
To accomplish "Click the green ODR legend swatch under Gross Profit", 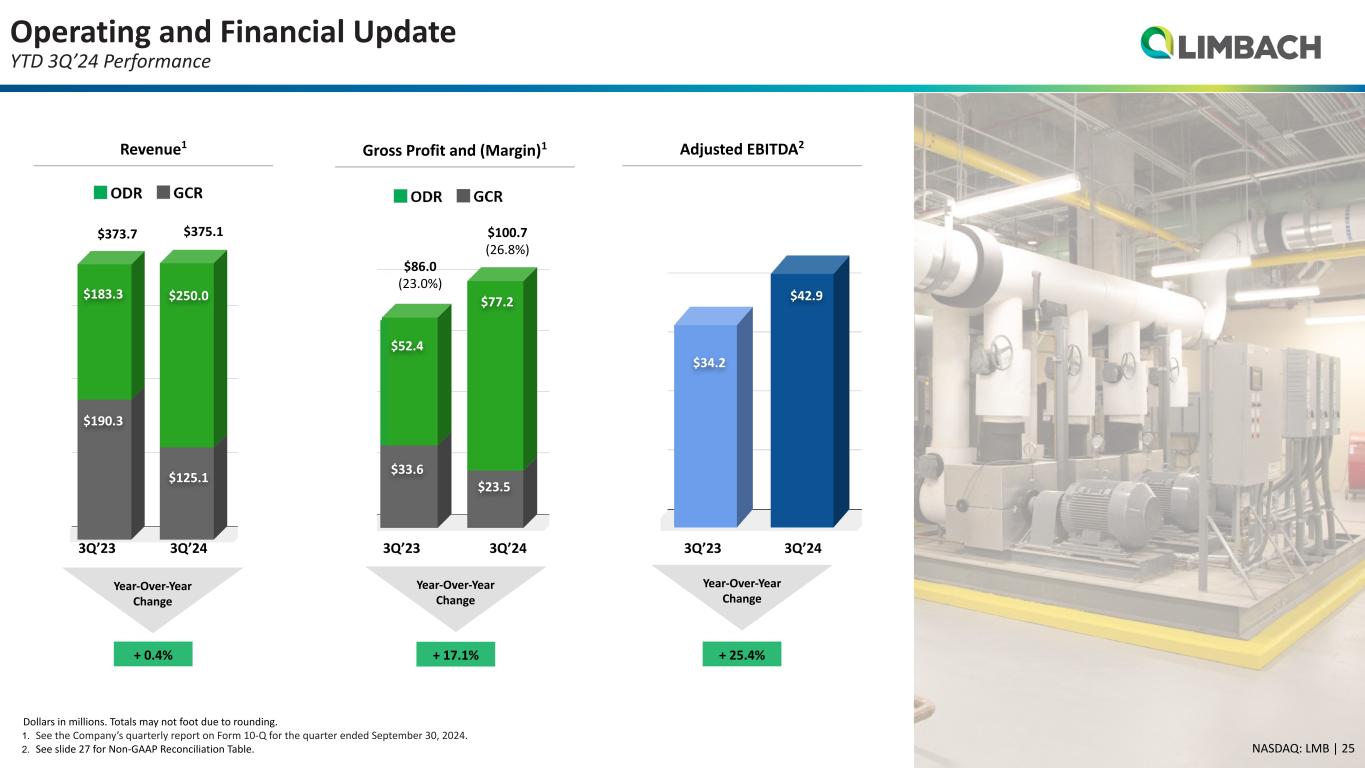I will [x=400, y=197].
